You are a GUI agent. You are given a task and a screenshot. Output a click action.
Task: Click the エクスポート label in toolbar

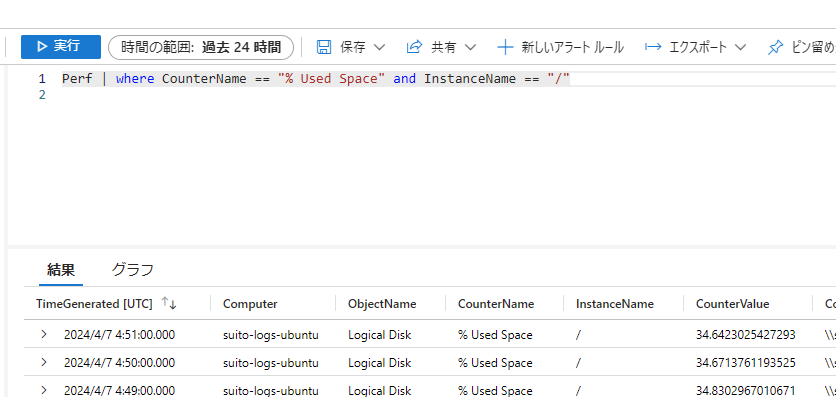pos(698,47)
